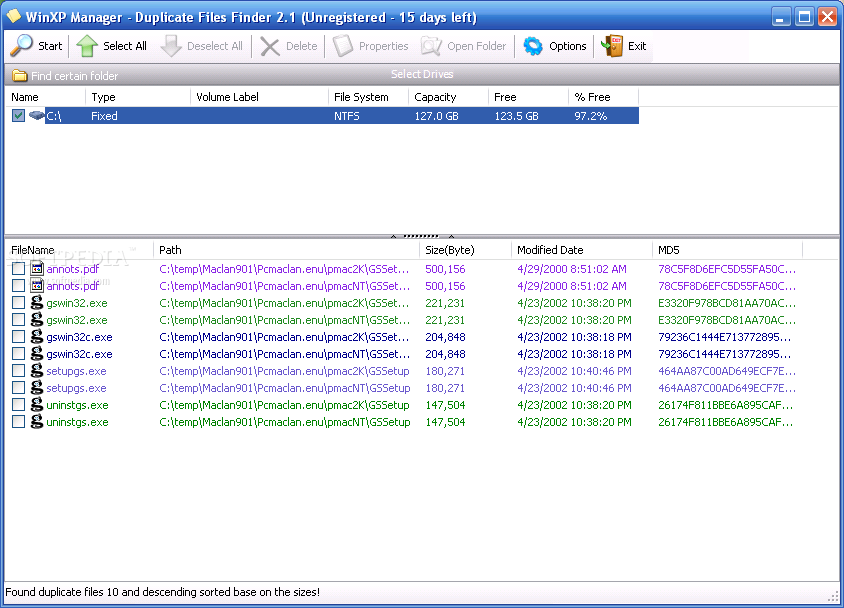Click the Find certain folder icon
The image size is (844, 608).
(x=20, y=76)
